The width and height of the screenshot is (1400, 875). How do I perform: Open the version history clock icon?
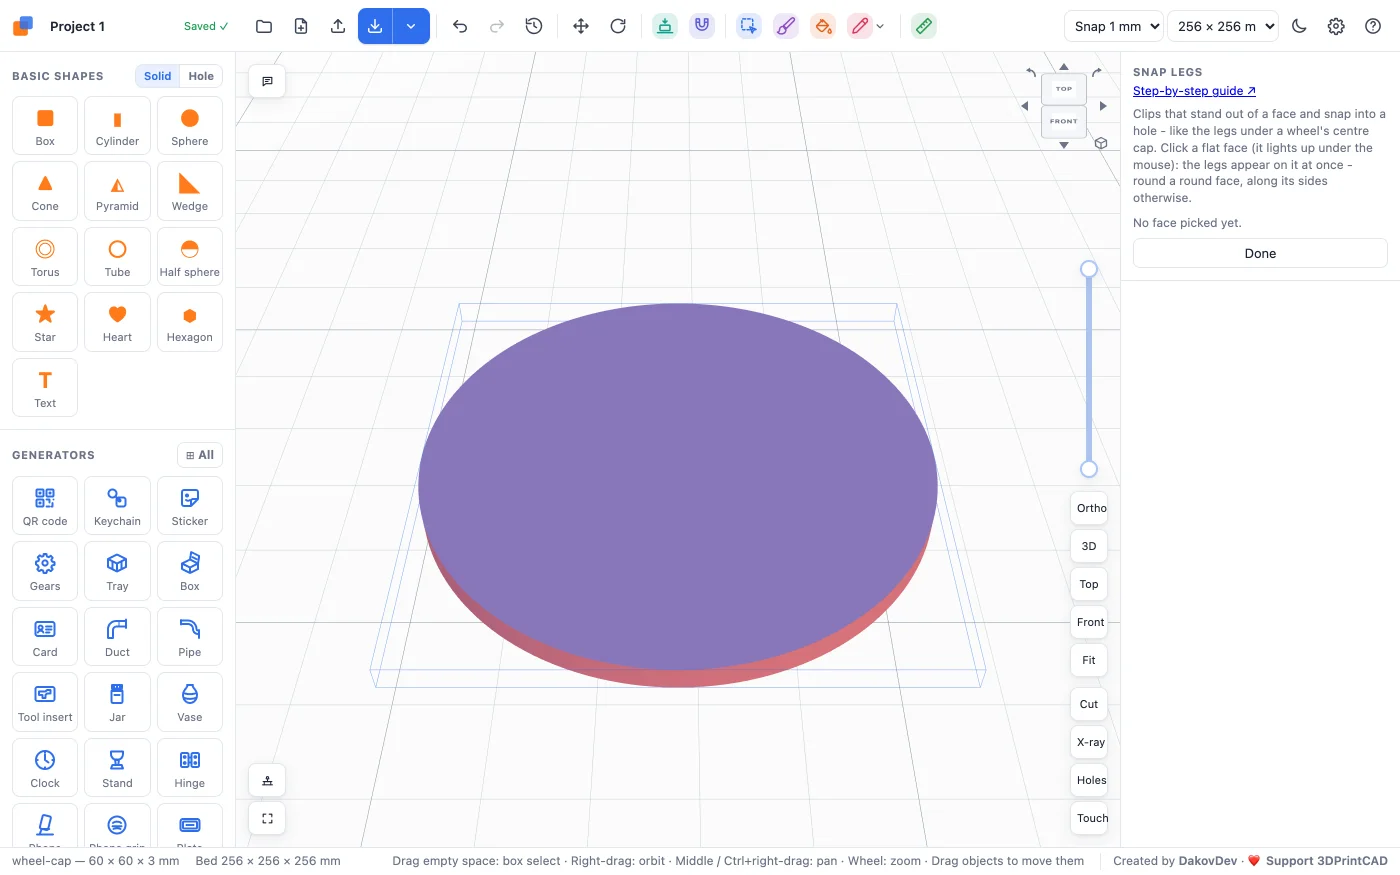(x=534, y=26)
